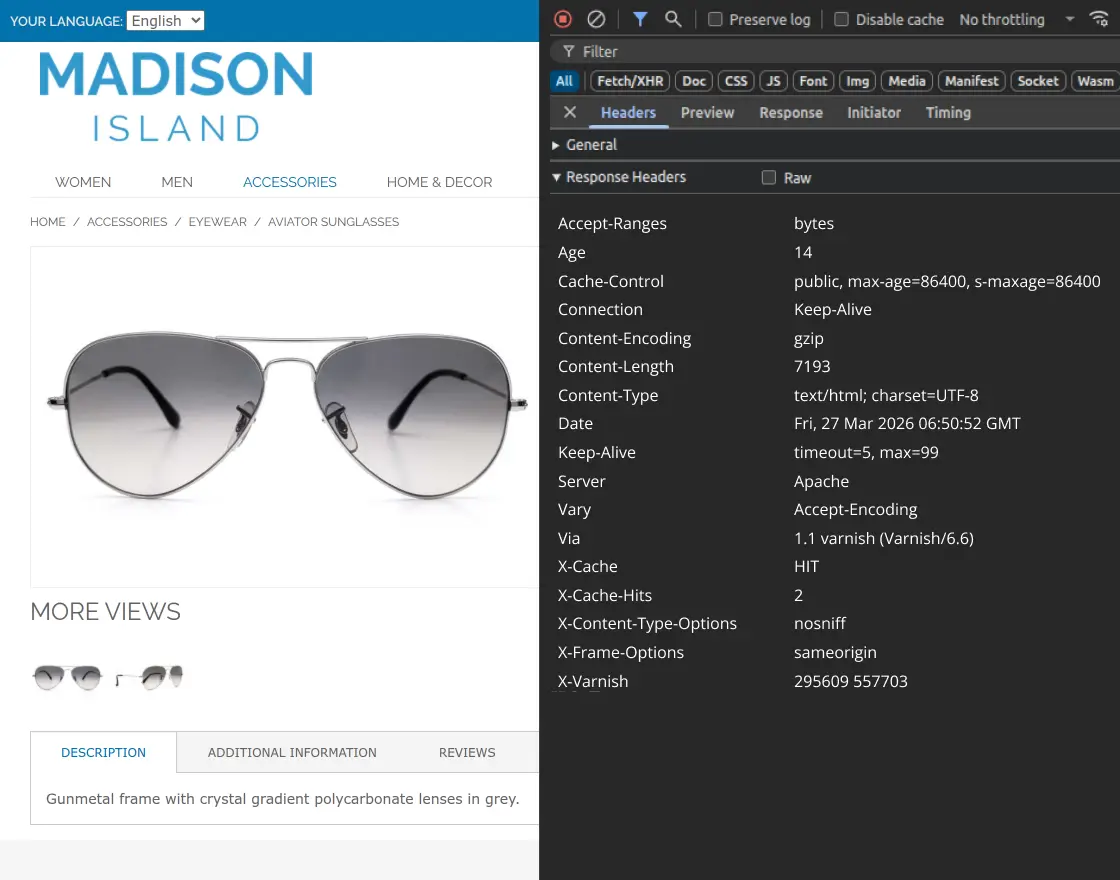Open search in the Network panel
The image size is (1120, 880).
(673, 18)
